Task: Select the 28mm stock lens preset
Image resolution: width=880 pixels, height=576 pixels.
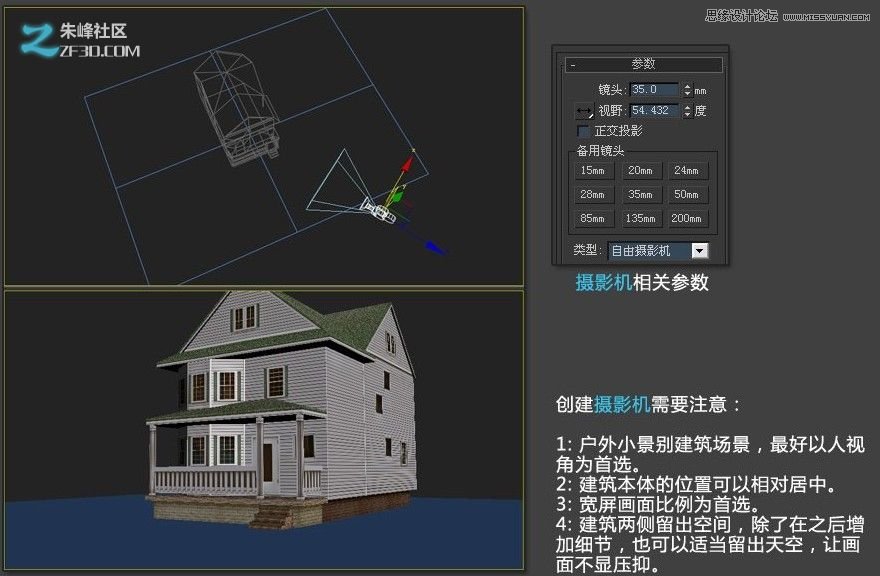Action: pos(593,195)
